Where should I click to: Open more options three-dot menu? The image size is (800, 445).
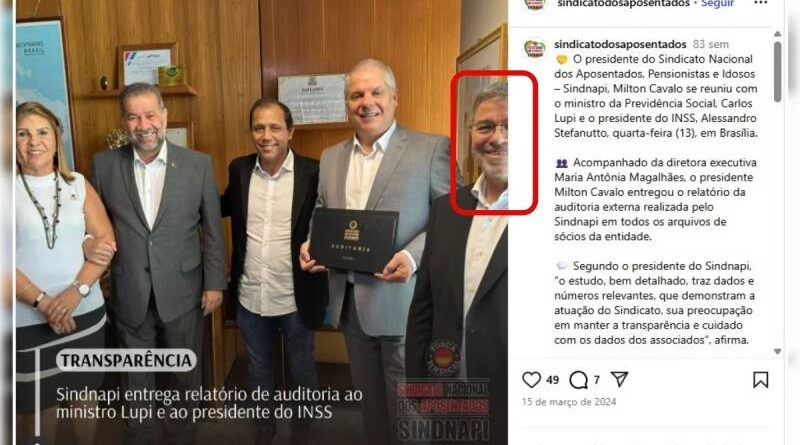coord(761,3)
